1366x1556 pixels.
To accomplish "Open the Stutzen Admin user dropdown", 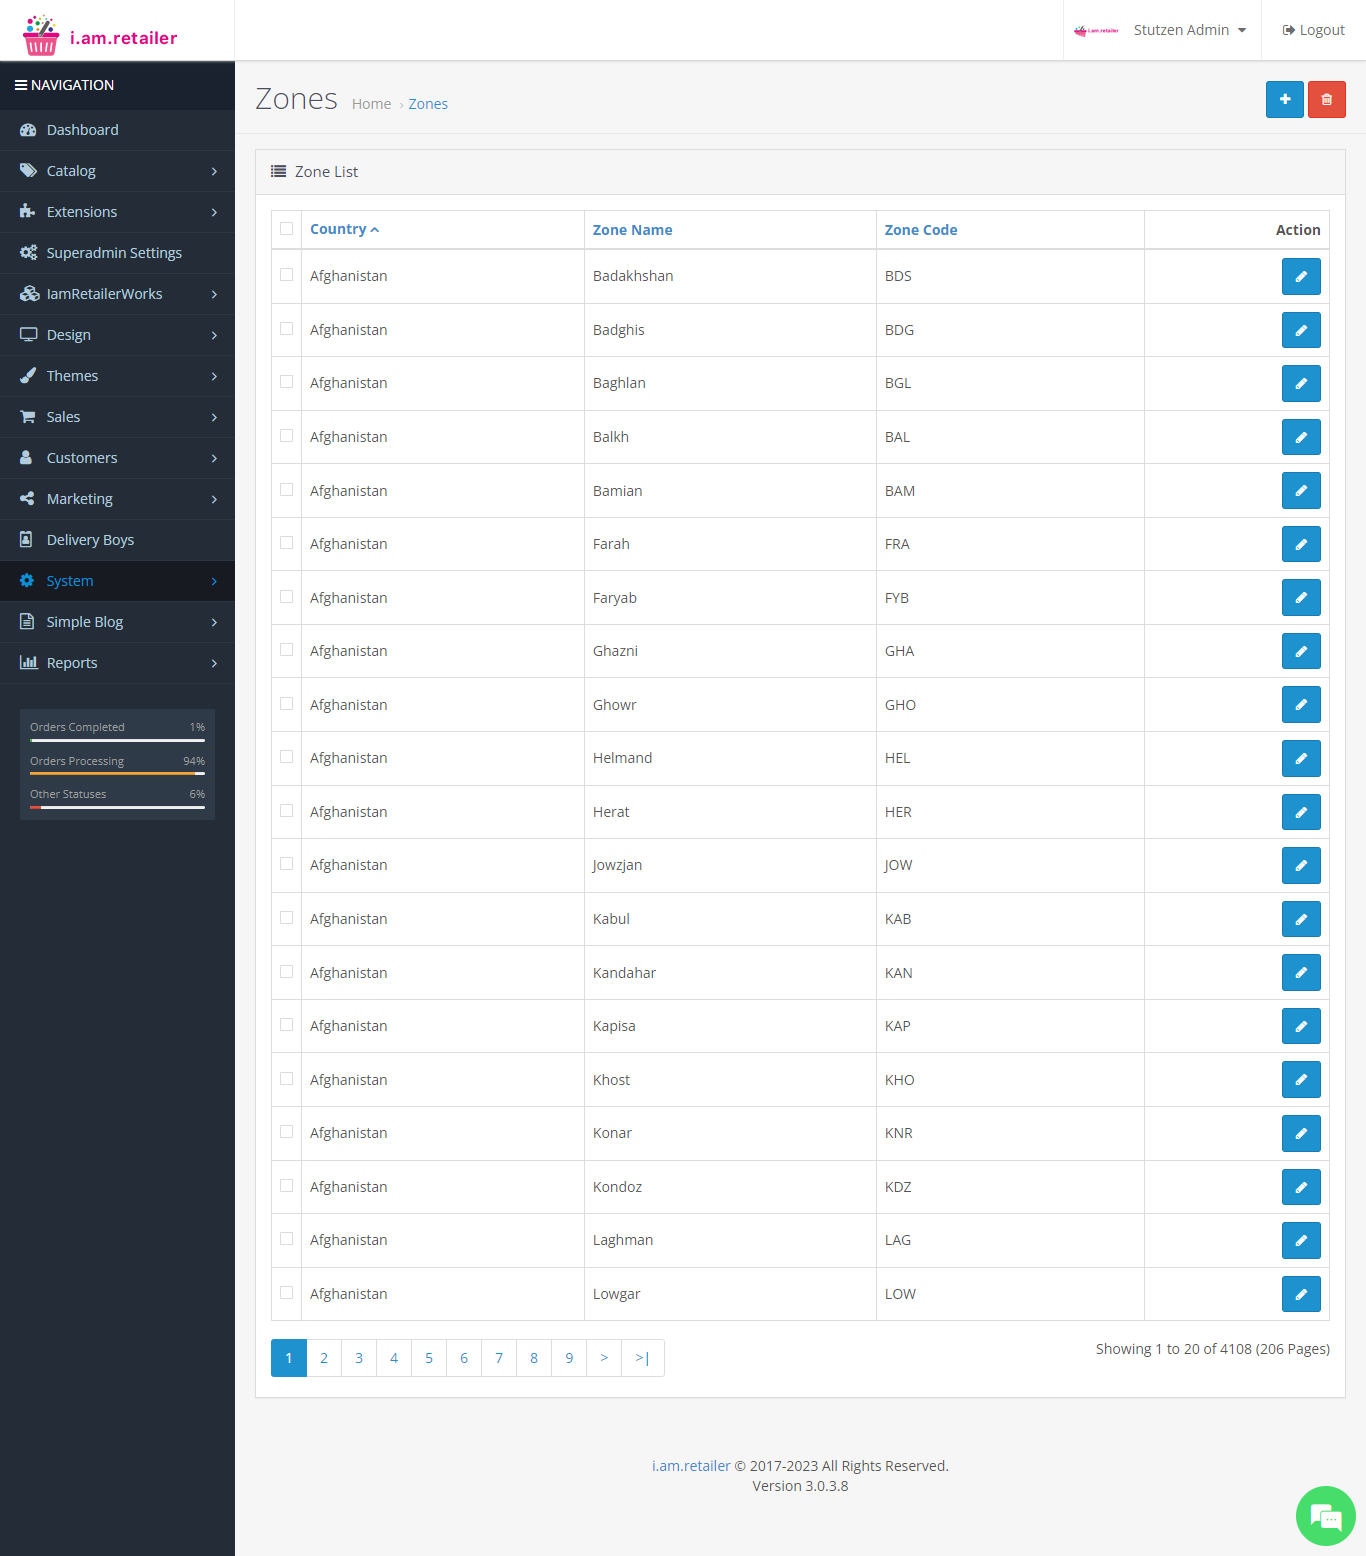I will [1161, 30].
